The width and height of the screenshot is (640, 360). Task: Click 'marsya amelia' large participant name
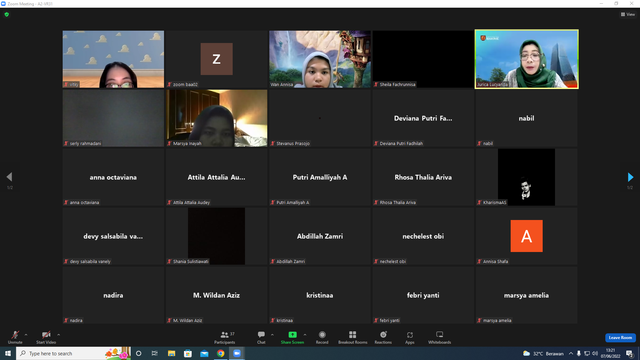point(526,295)
